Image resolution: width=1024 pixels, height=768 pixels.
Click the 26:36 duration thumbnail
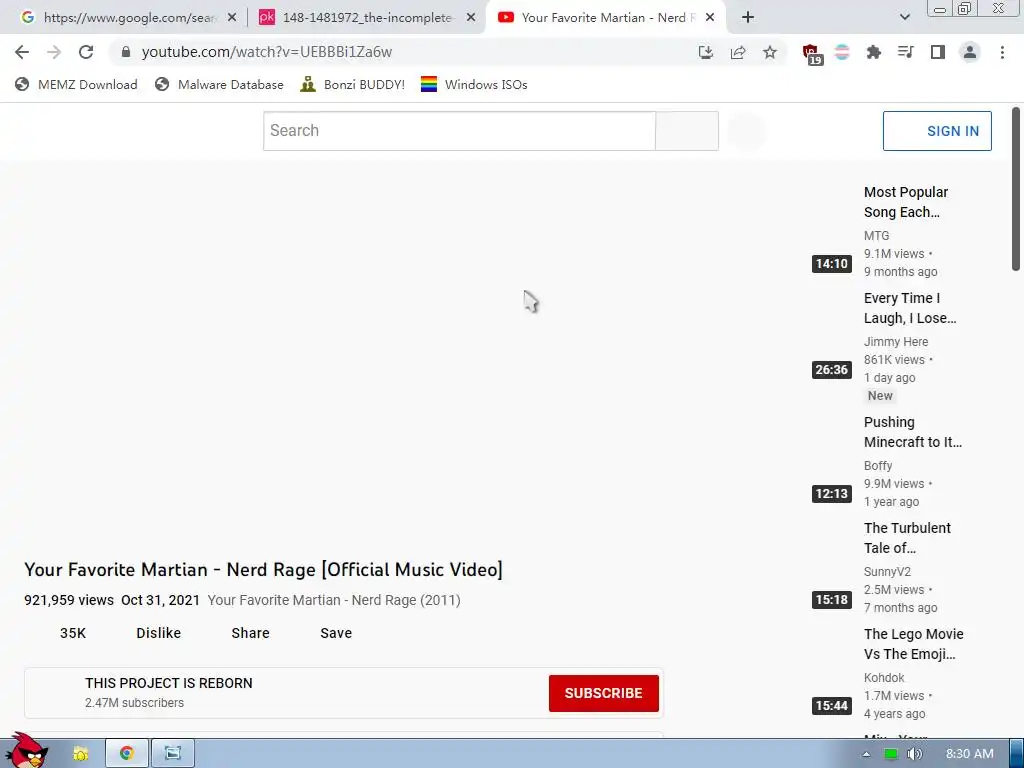[x=831, y=370]
